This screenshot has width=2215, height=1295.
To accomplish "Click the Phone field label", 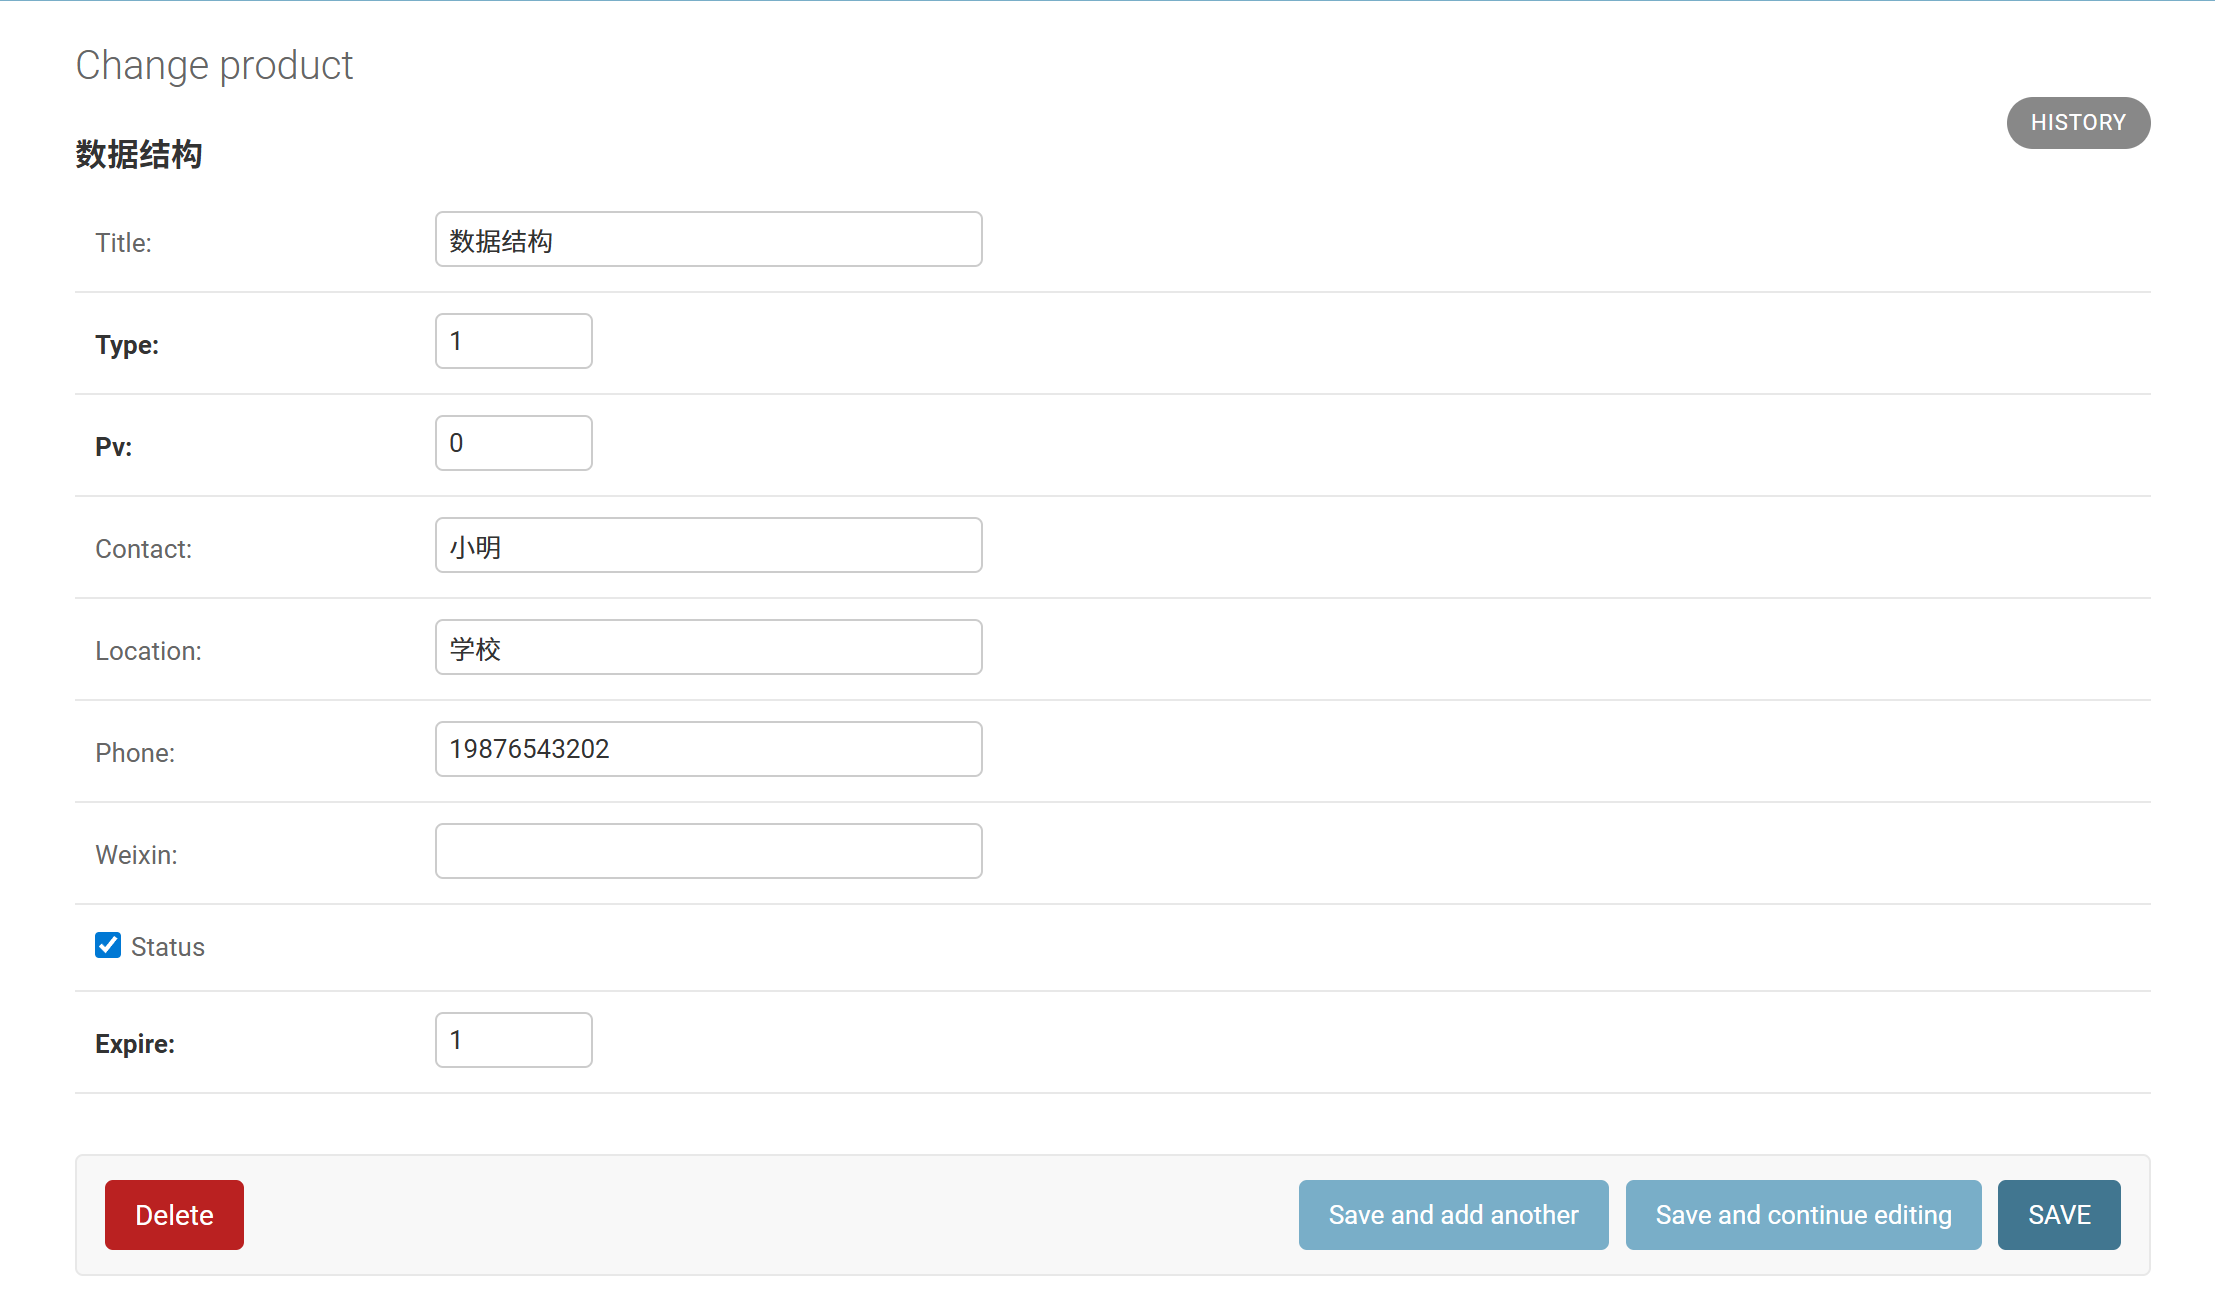I will 135,753.
